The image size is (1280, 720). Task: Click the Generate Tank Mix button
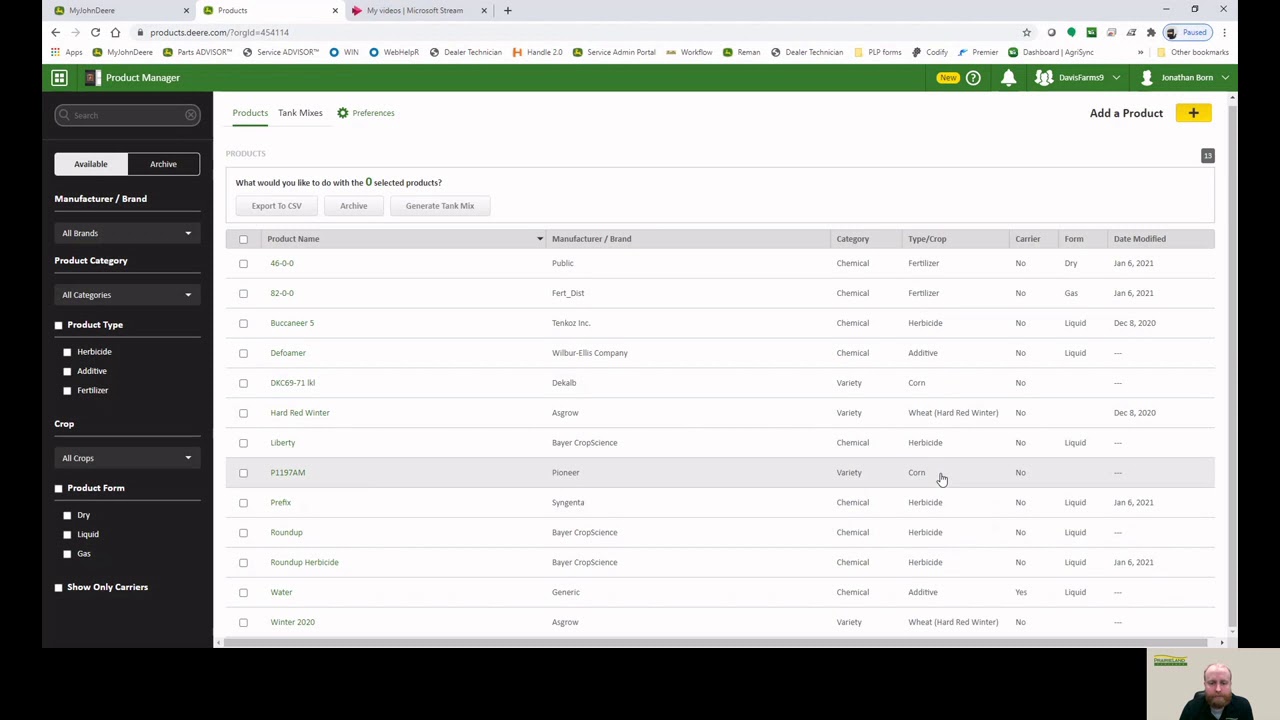[440, 206]
